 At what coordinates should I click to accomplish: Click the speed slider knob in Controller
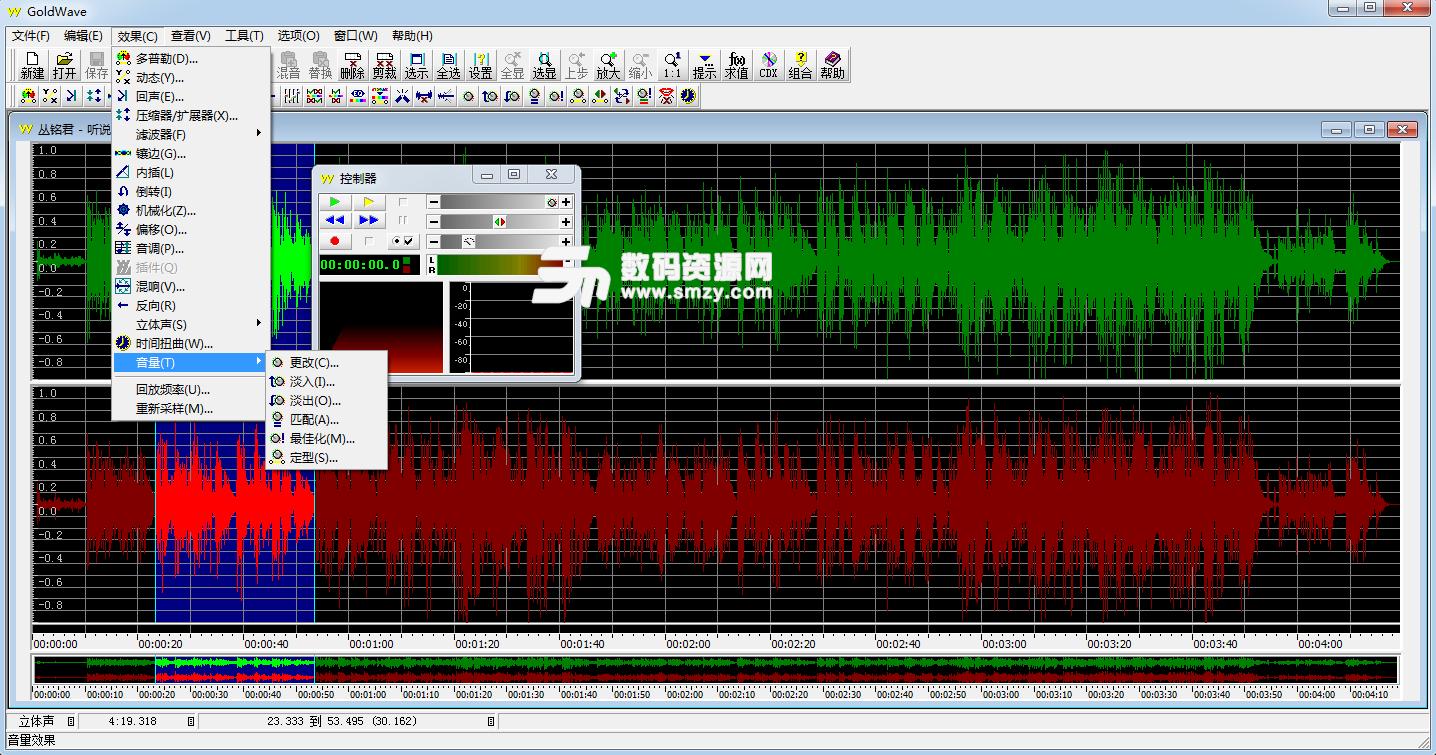tap(468, 241)
